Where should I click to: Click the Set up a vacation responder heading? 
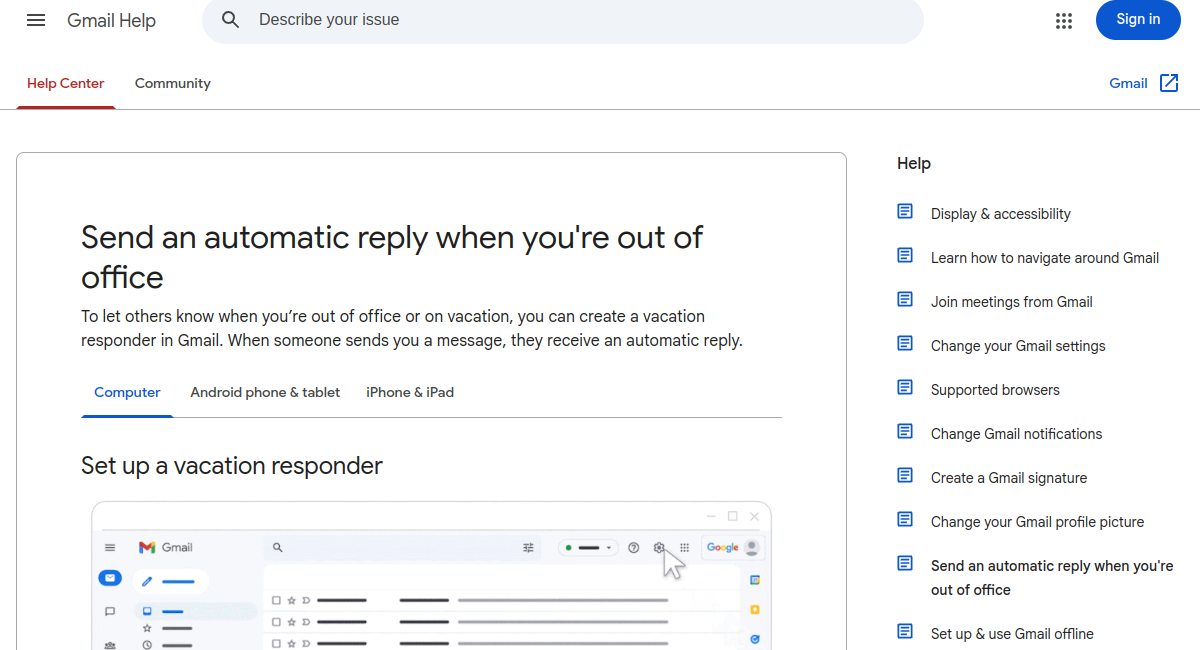[x=232, y=466]
